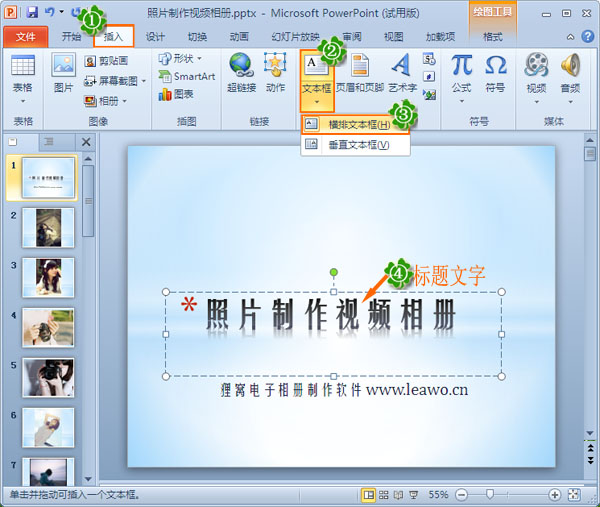
Task: Open Undo history dropdown arrow
Action: point(62,12)
